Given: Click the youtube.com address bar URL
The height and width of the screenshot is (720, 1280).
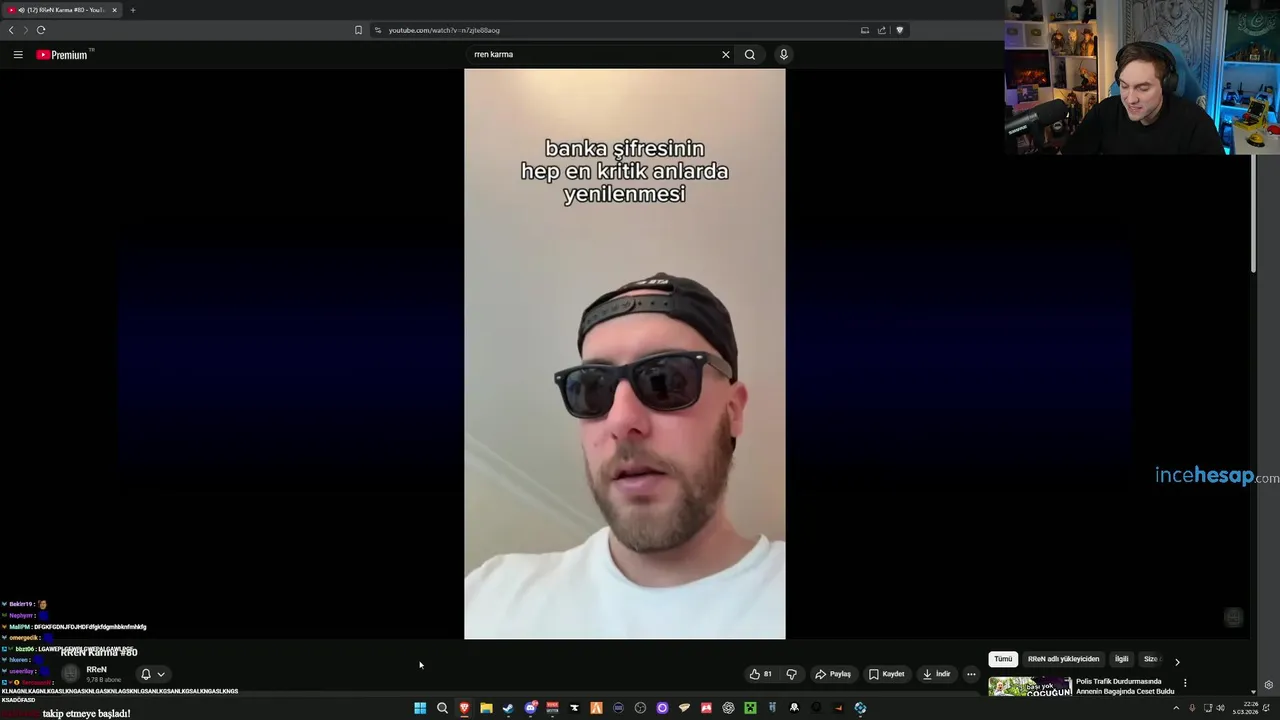Looking at the screenshot, I should [444, 30].
